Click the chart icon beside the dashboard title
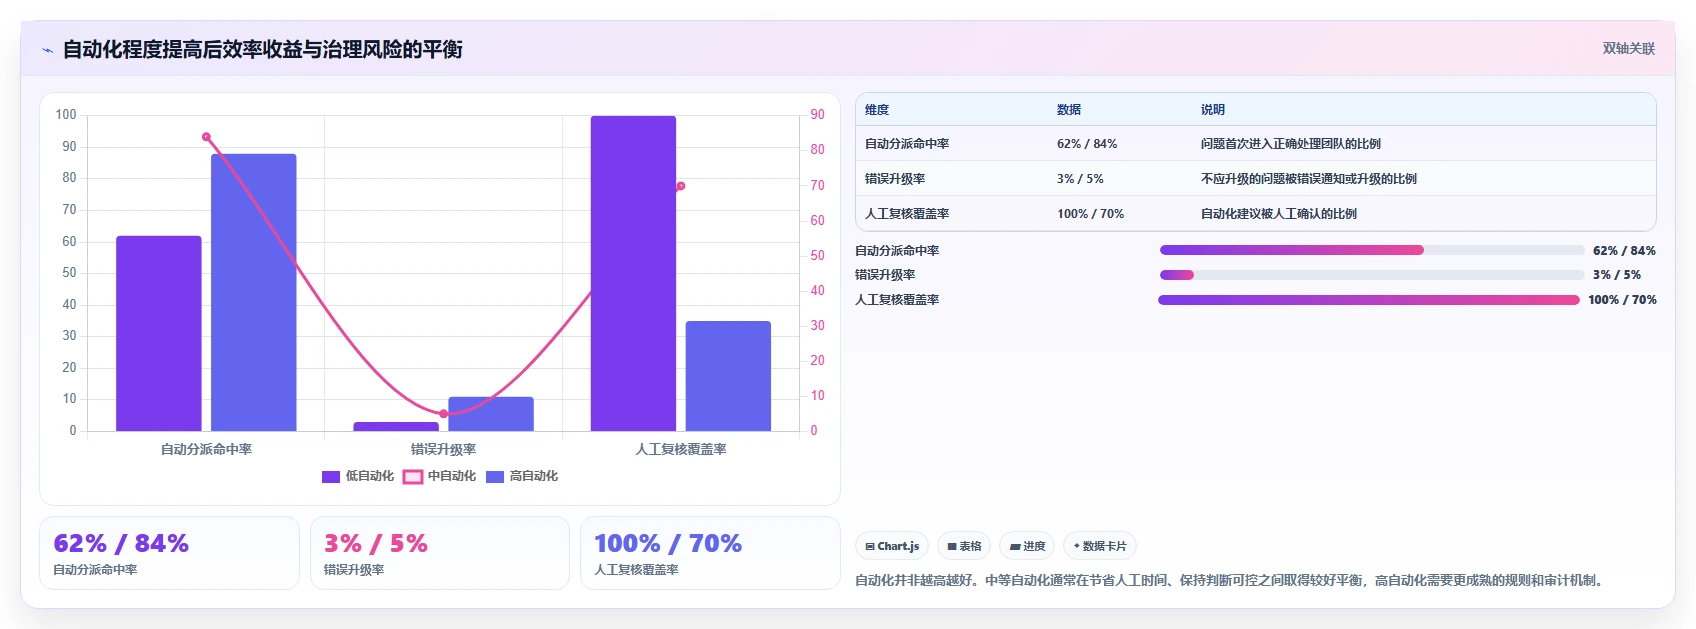This screenshot has width=1696, height=629. (47, 50)
